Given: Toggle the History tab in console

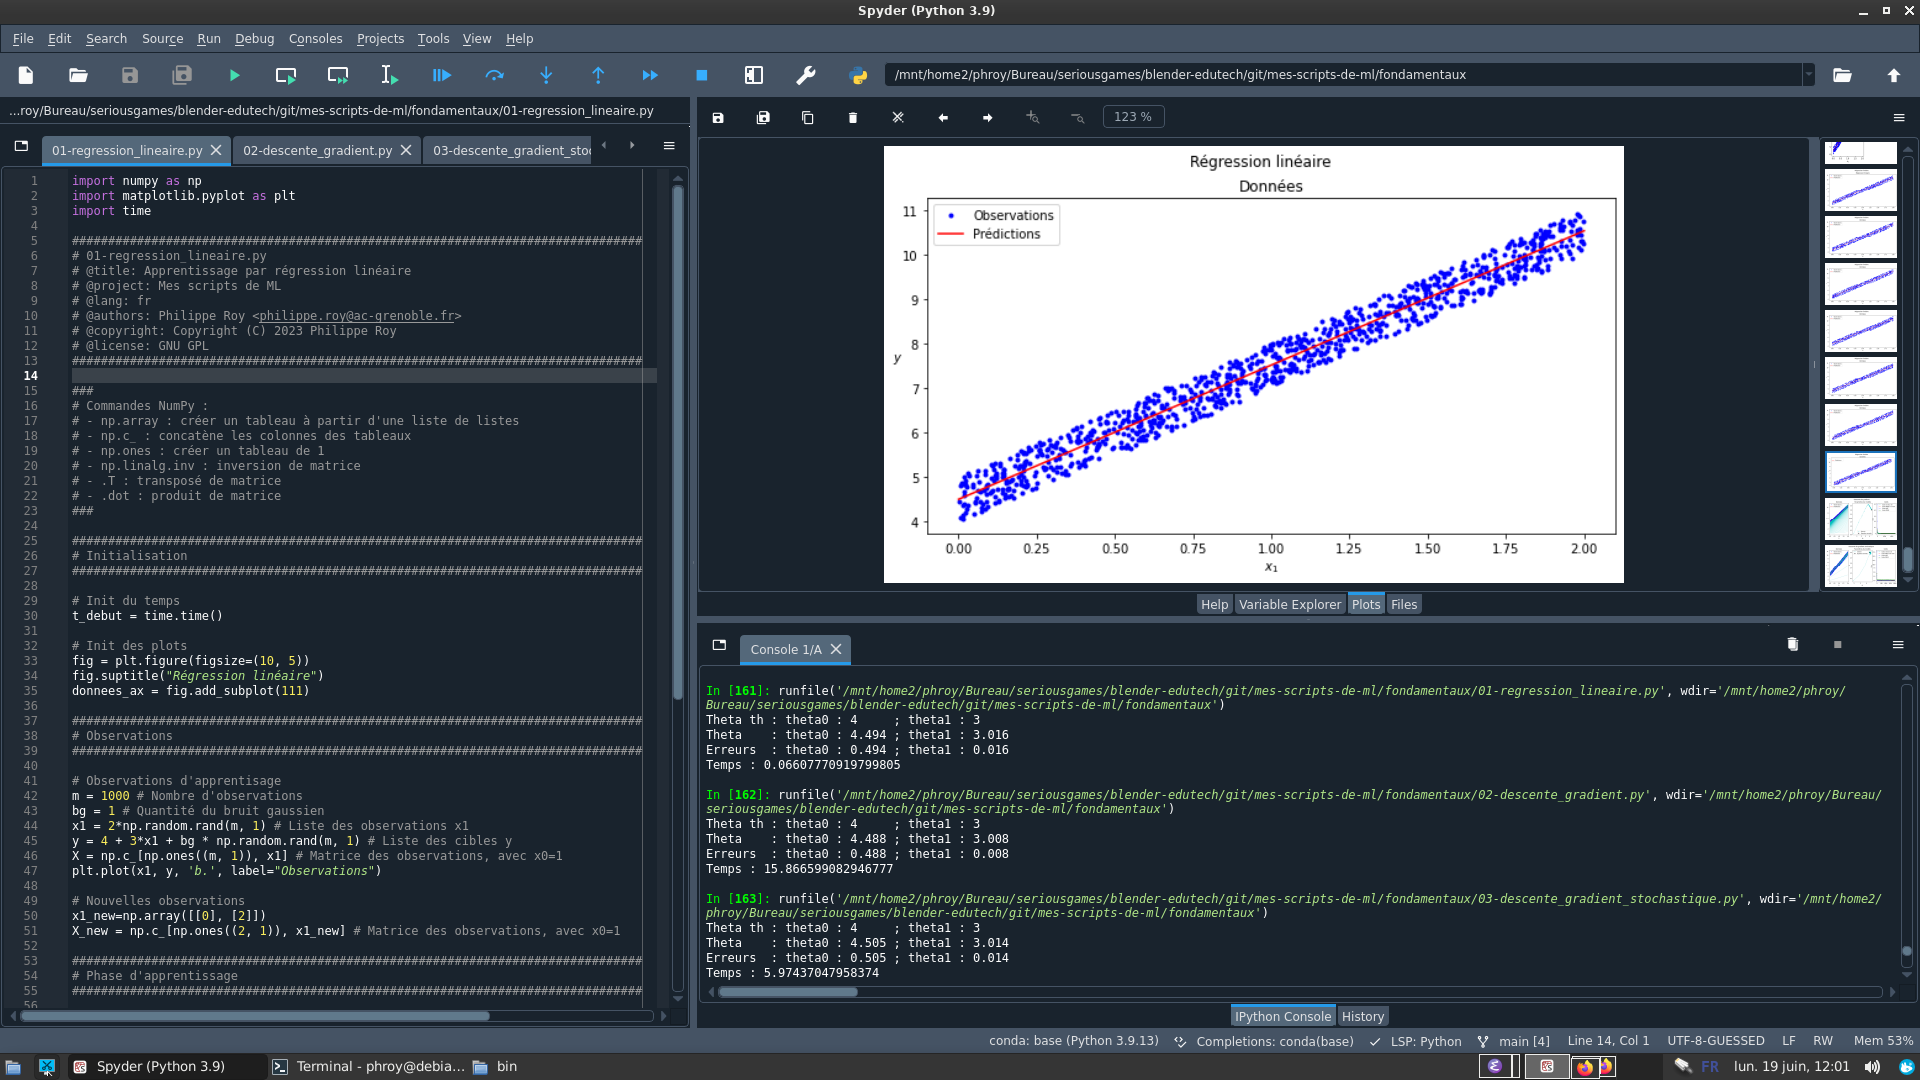Looking at the screenshot, I should point(1362,1015).
